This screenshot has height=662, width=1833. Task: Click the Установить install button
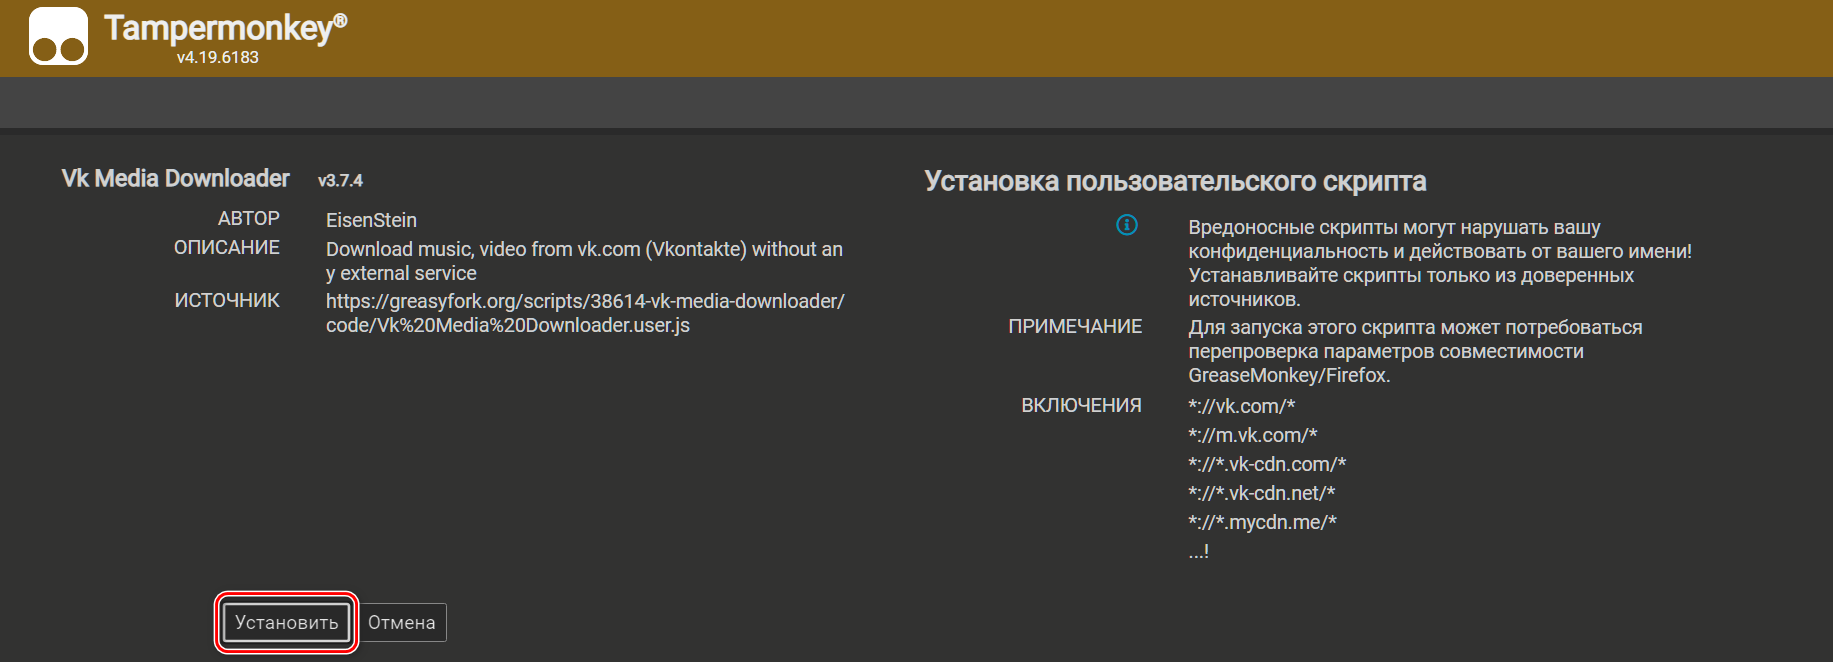[x=287, y=622]
